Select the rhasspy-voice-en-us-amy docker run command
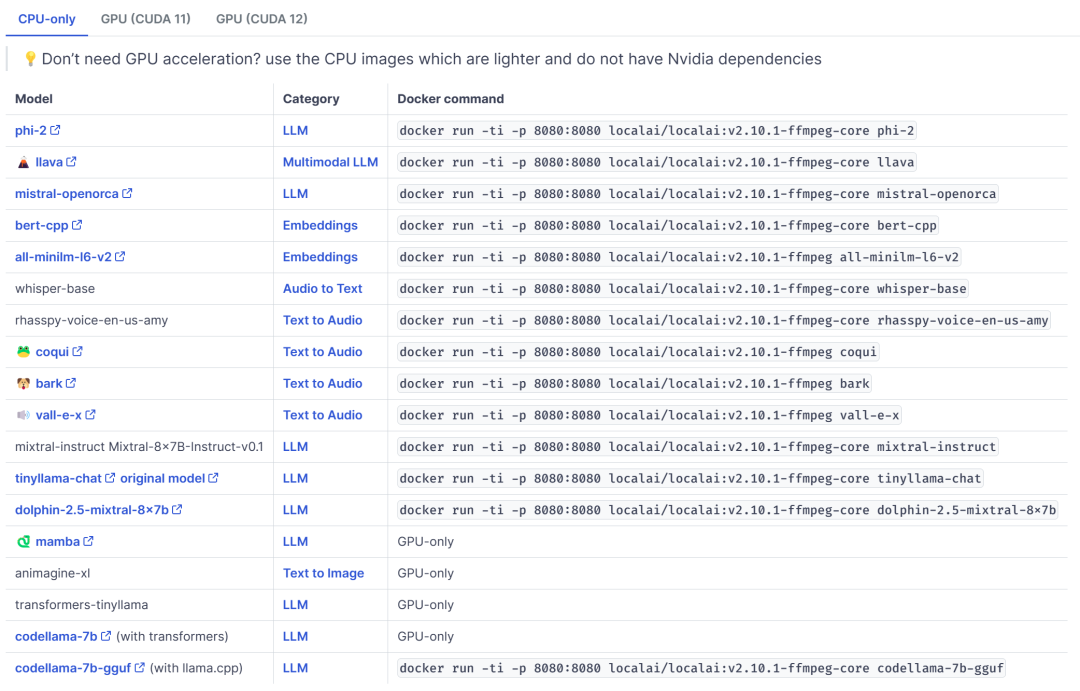 [x=724, y=321]
